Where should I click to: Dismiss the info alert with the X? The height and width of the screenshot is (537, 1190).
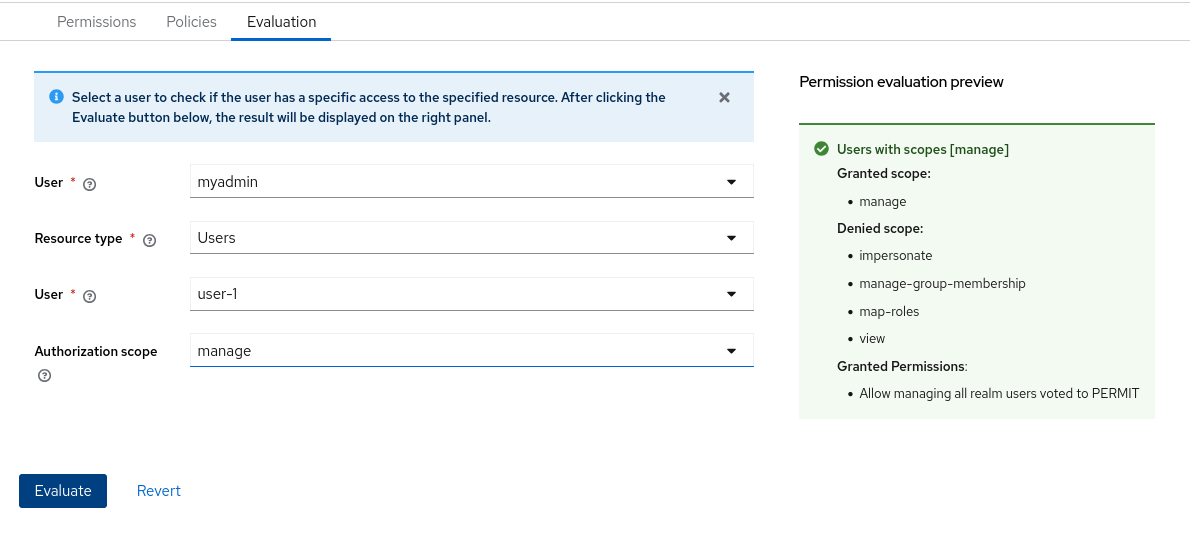tap(724, 98)
